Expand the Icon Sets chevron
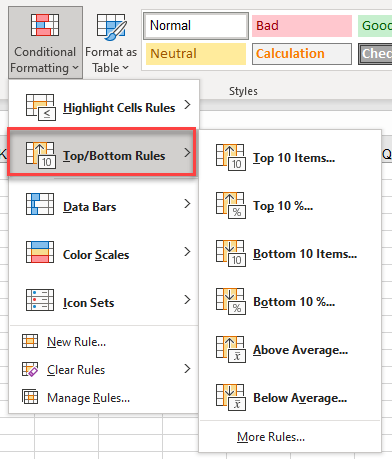Screen dimensions: 392x459 (187, 300)
